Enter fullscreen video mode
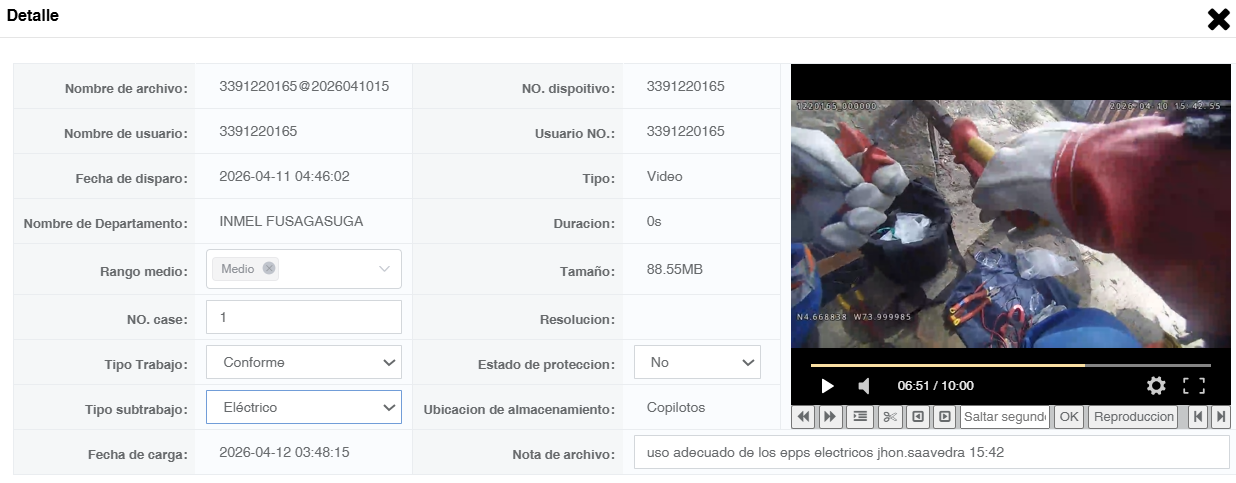This screenshot has width=1236, height=483. point(1194,386)
